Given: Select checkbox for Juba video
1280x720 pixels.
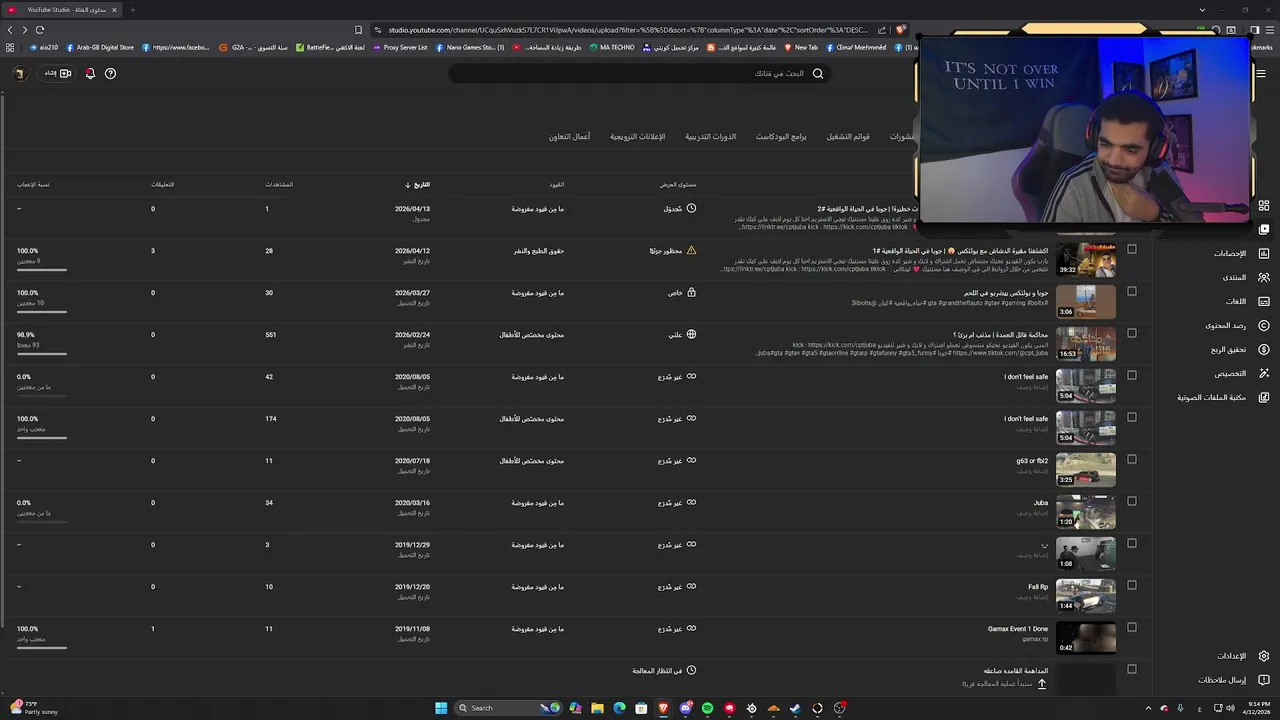Looking at the screenshot, I should coord(1131,501).
